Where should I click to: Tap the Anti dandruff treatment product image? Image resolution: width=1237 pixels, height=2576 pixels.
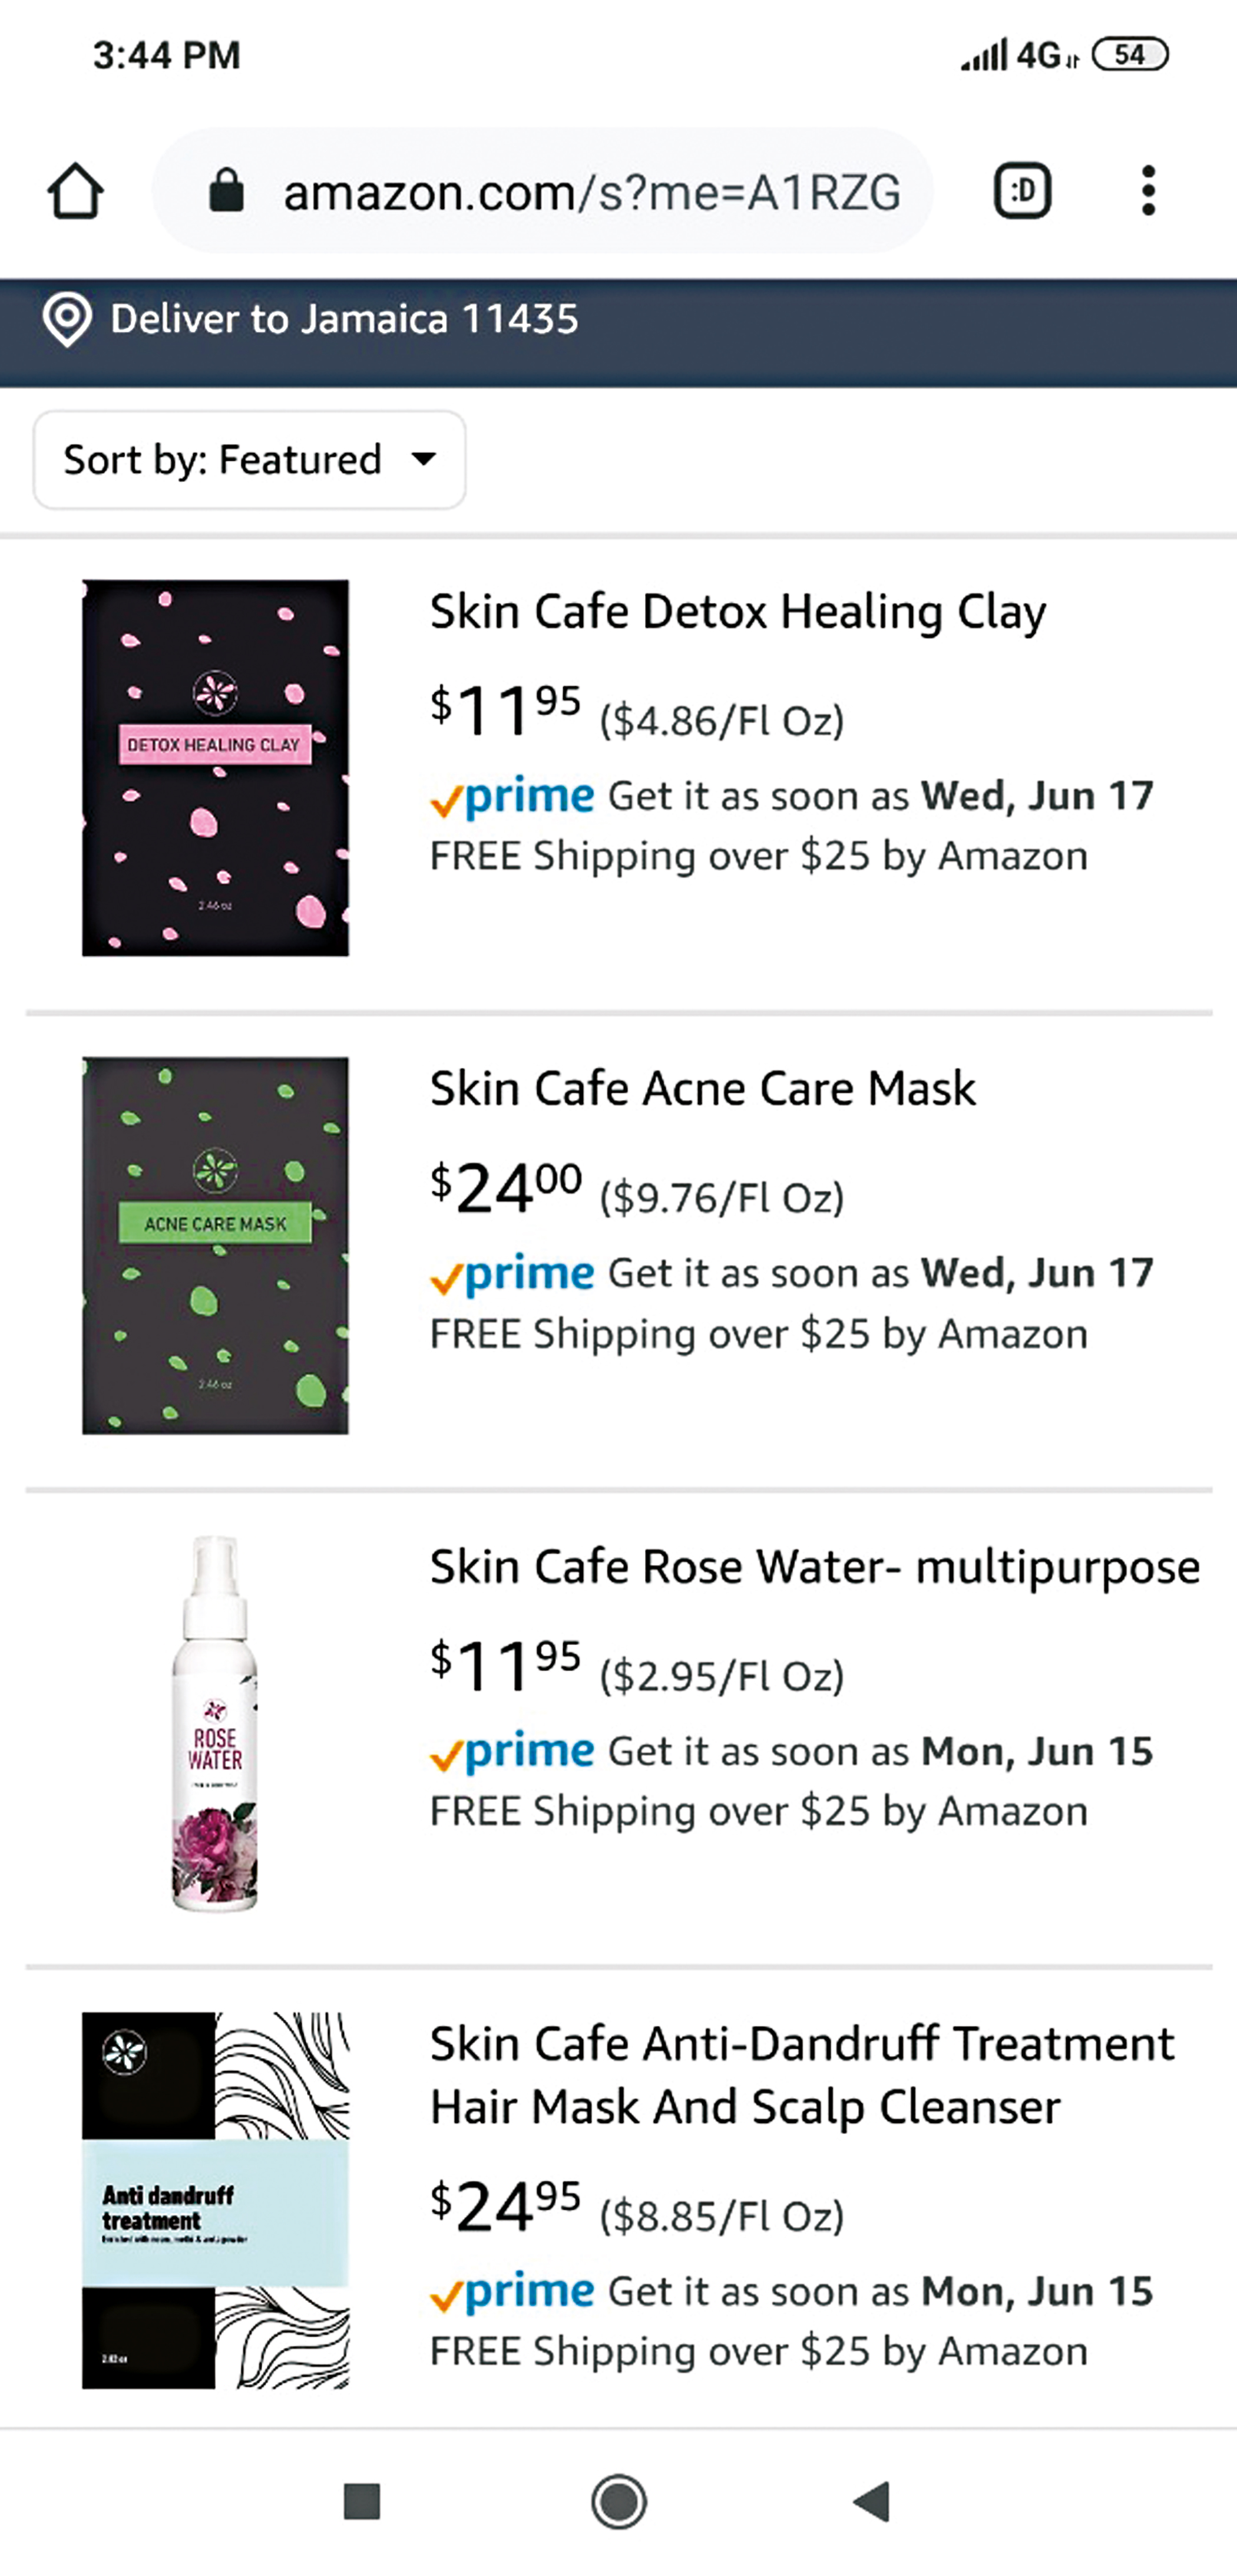[x=216, y=2200]
